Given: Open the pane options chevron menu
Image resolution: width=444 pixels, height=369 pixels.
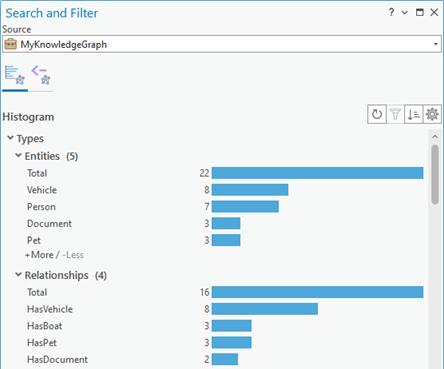Looking at the screenshot, I should [405, 13].
